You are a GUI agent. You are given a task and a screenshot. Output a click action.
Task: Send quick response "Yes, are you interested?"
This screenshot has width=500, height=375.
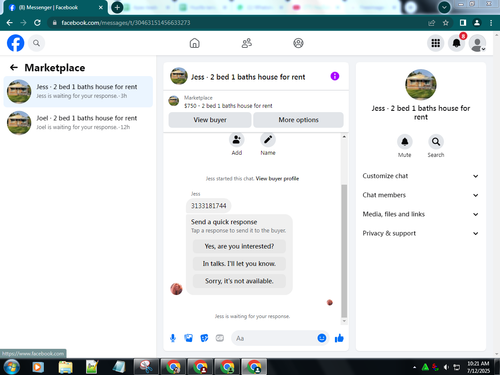point(239,246)
